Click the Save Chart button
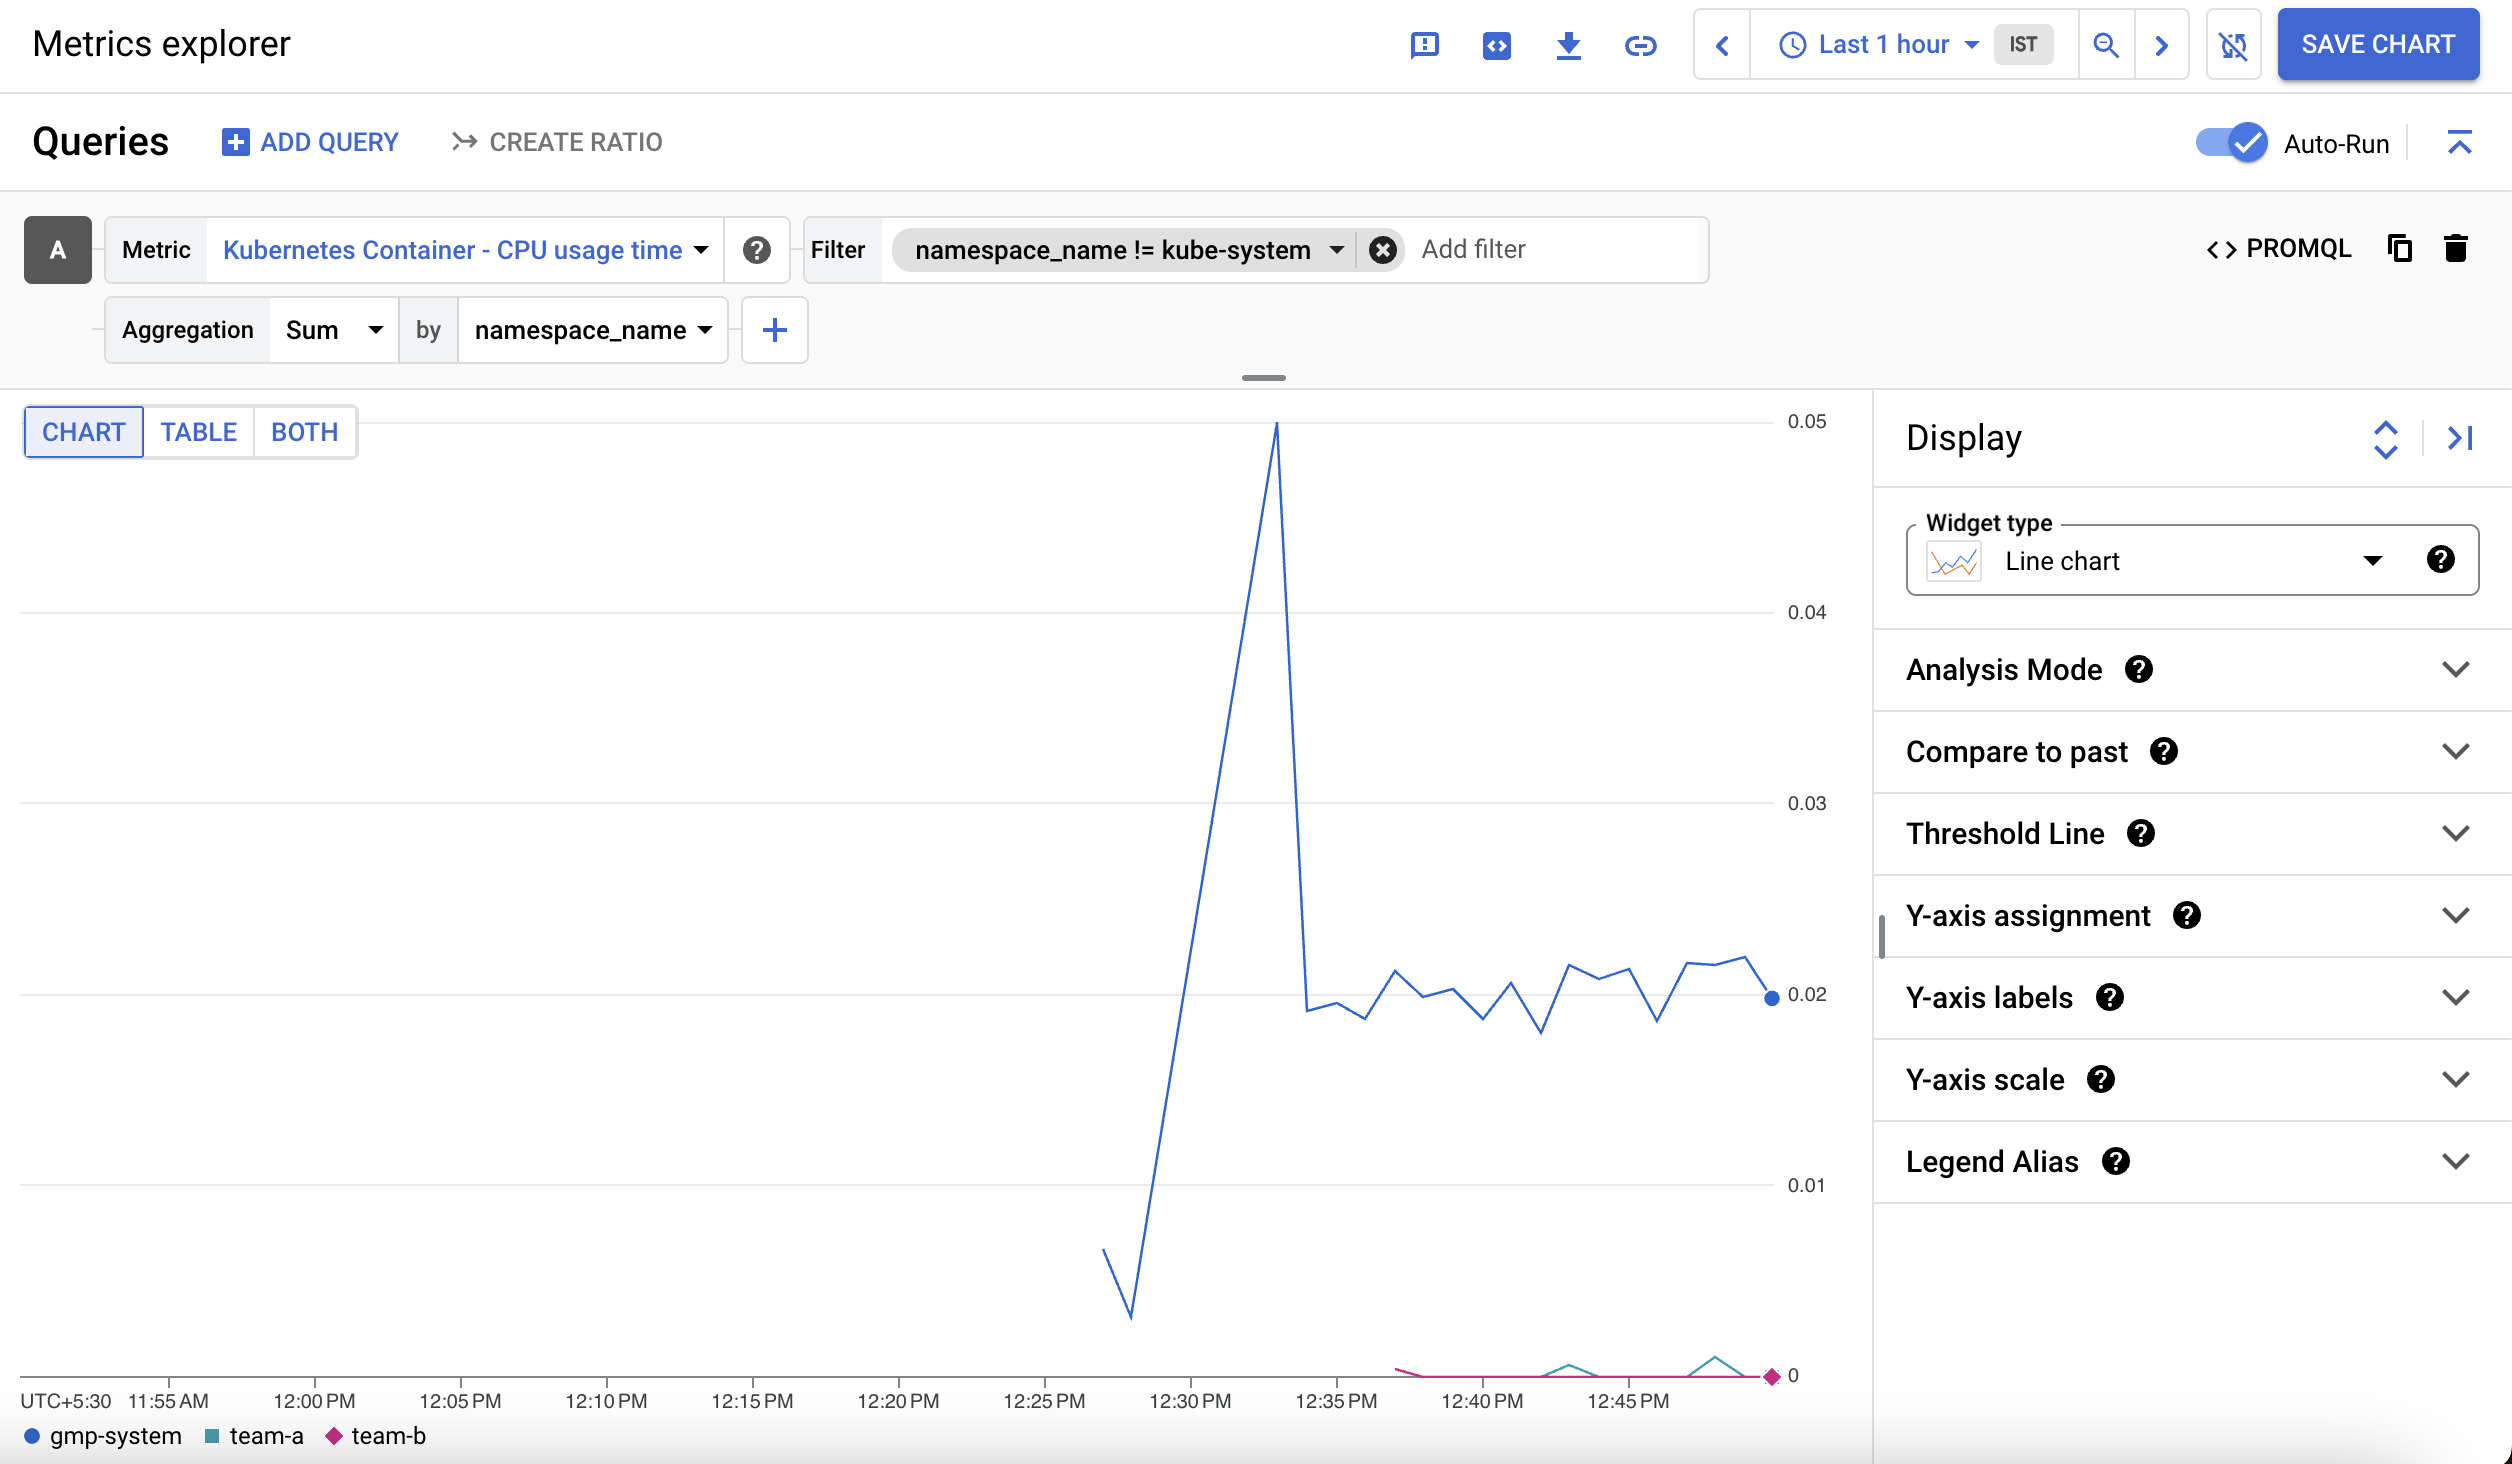Image resolution: width=2512 pixels, height=1464 pixels. pyautogui.click(x=2378, y=45)
